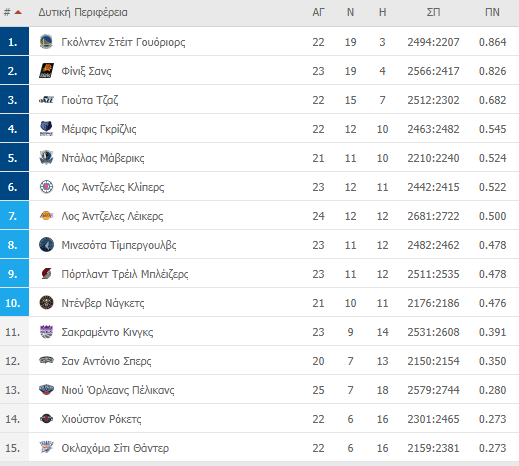Click the Sacramento Kings logo
The width and height of the screenshot is (519, 466).
point(46,332)
